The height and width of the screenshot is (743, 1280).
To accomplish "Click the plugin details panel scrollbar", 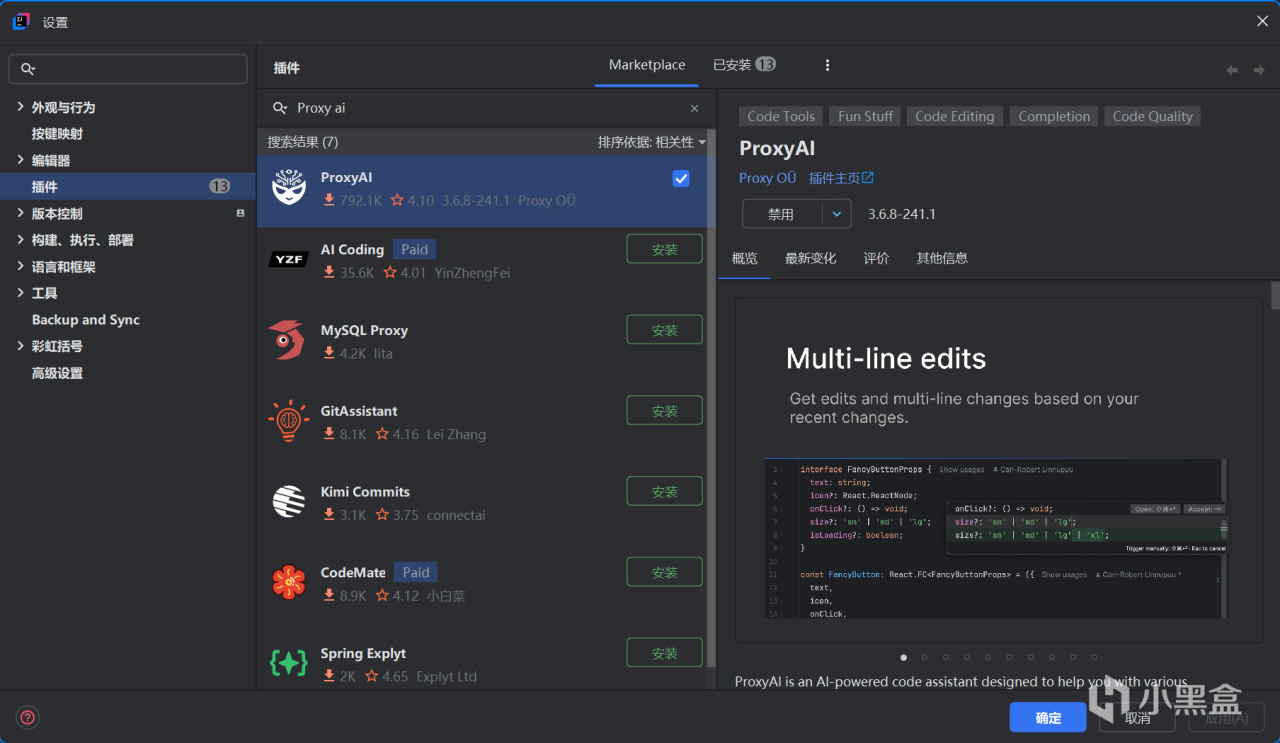I will point(1275,296).
